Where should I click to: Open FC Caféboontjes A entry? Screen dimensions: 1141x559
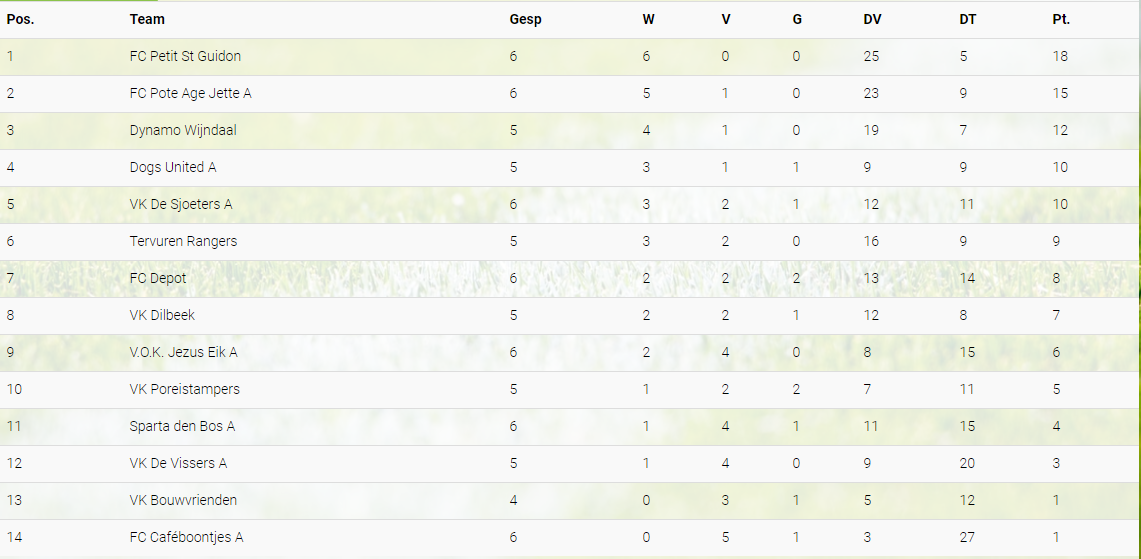click(186, 537)
